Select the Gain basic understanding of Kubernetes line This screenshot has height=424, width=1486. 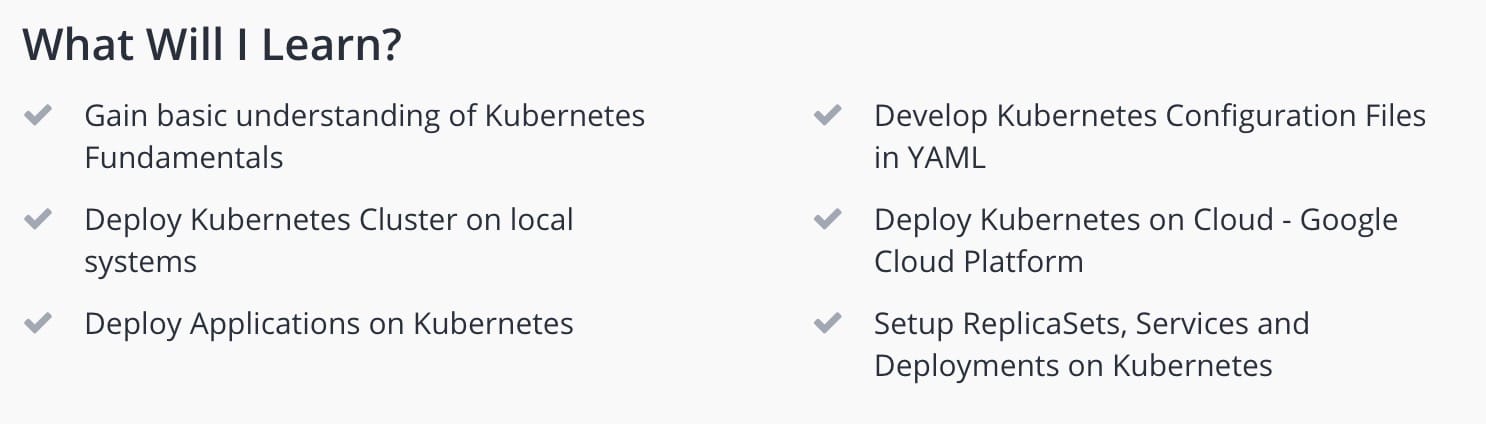pyautogui.click(x=365, y=116)
